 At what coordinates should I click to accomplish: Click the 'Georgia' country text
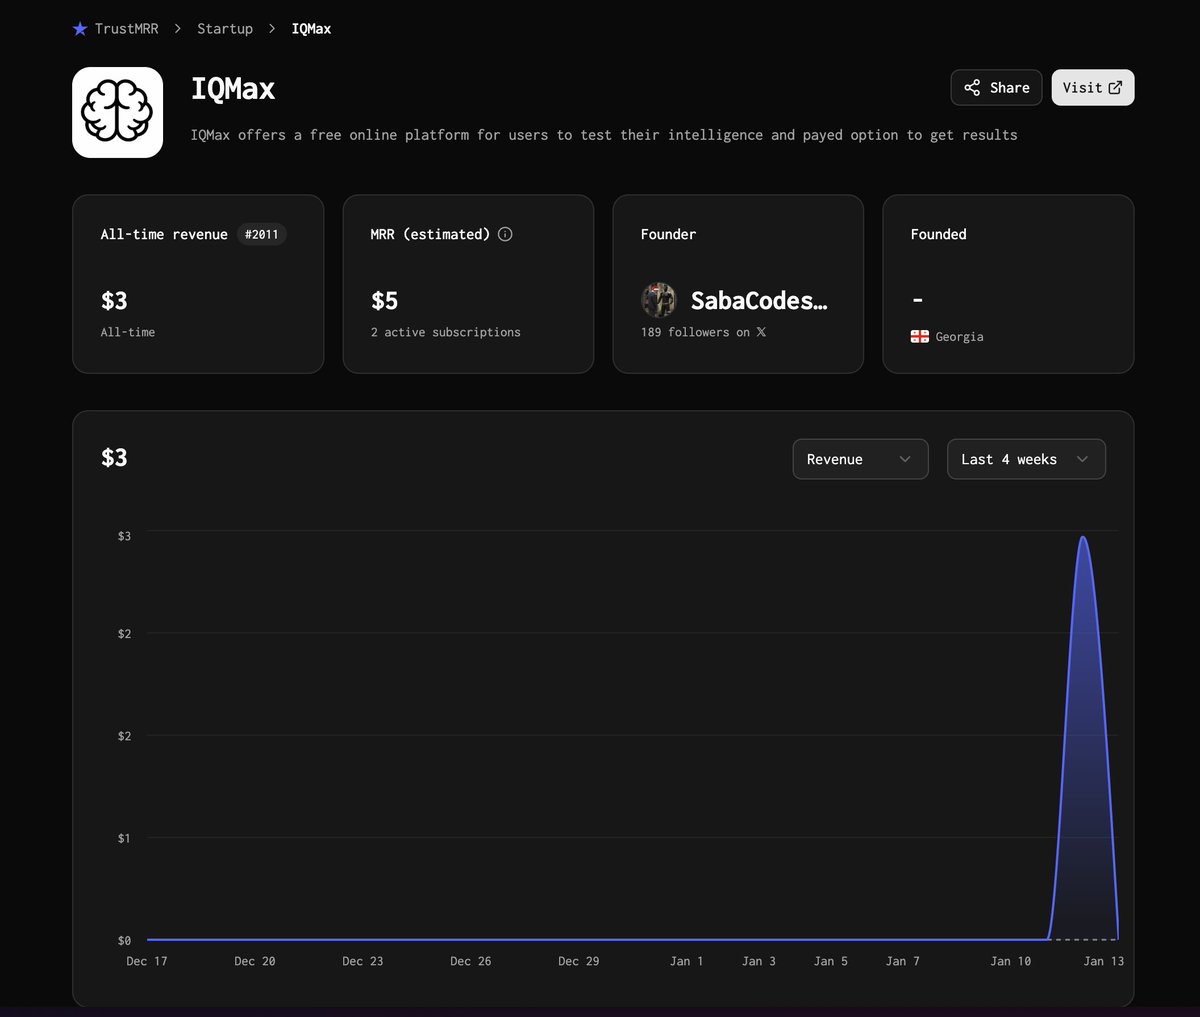pyautogui.click(x=959, y=337)
